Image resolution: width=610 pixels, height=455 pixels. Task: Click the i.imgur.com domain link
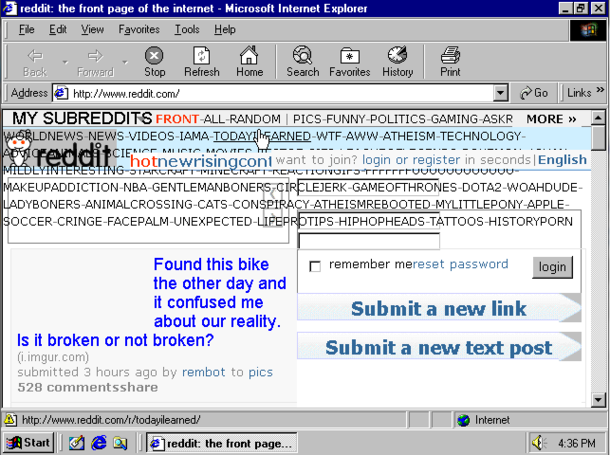pyautogui.click(x=53, y=357)
